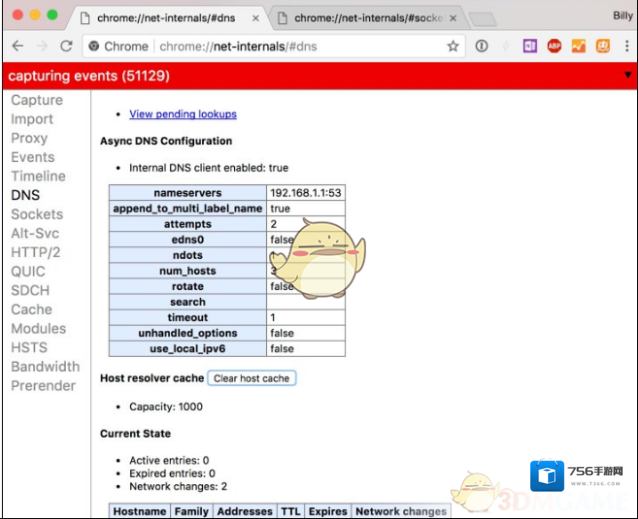Click the Adblock Plus extension icon

pos(554,46)
